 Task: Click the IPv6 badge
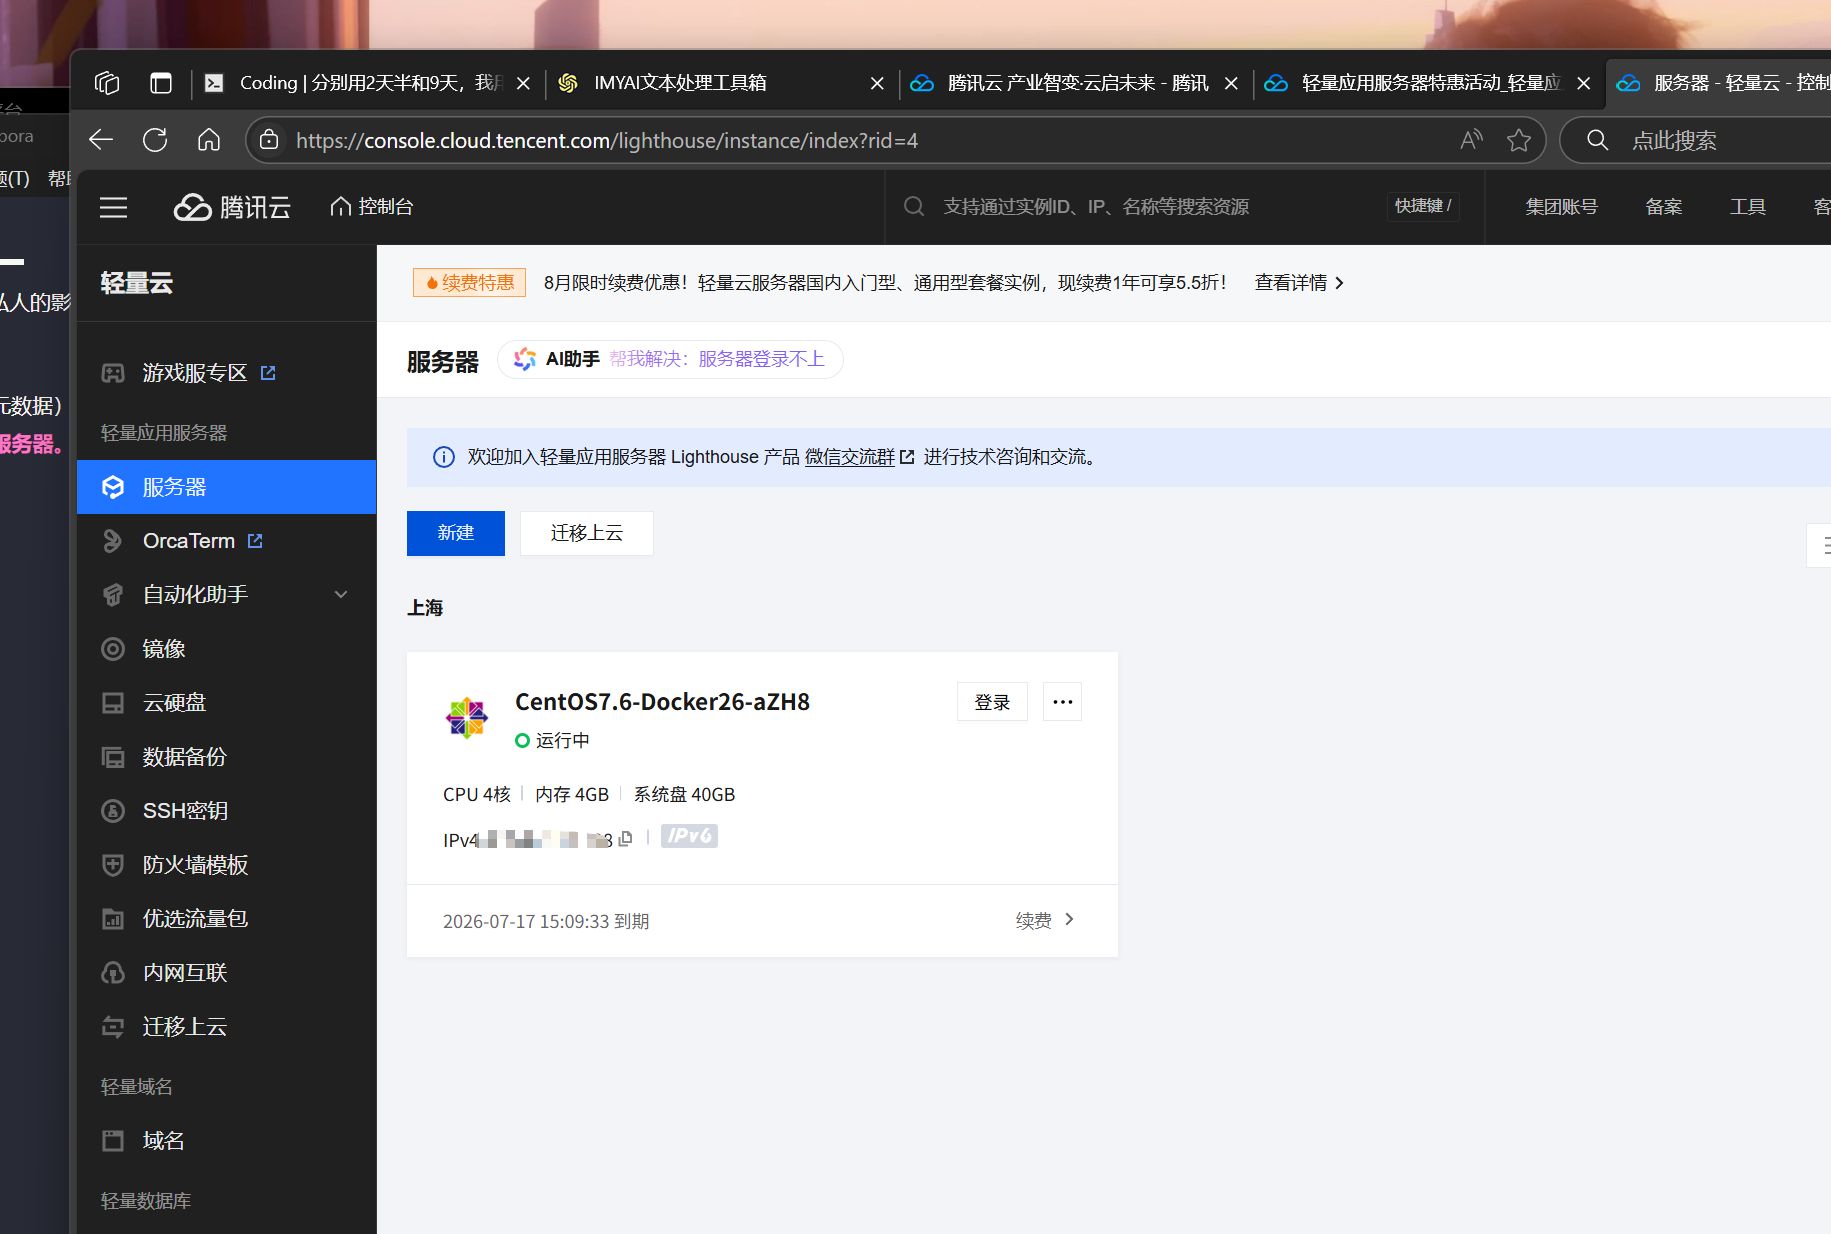coord(689,836)
